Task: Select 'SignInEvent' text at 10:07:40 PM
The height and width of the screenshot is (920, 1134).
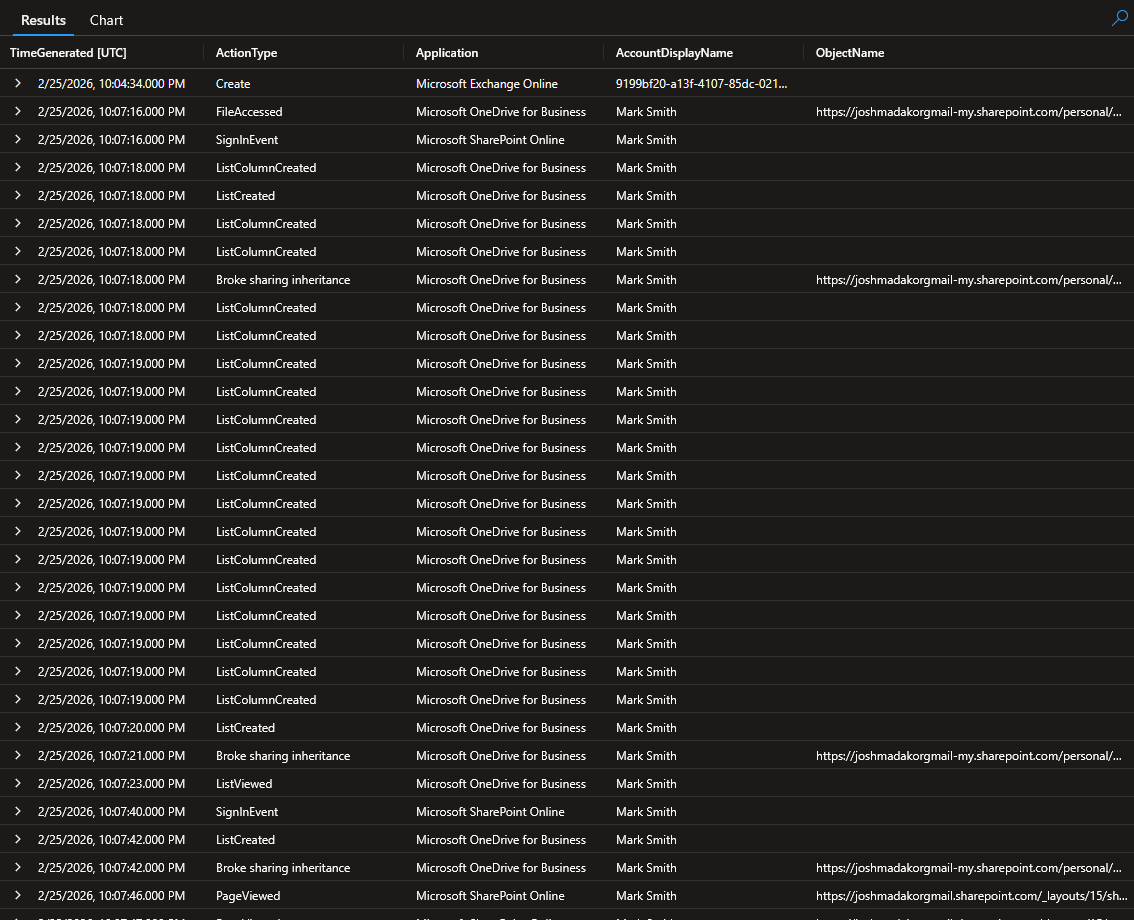Action: click(247, 812)
